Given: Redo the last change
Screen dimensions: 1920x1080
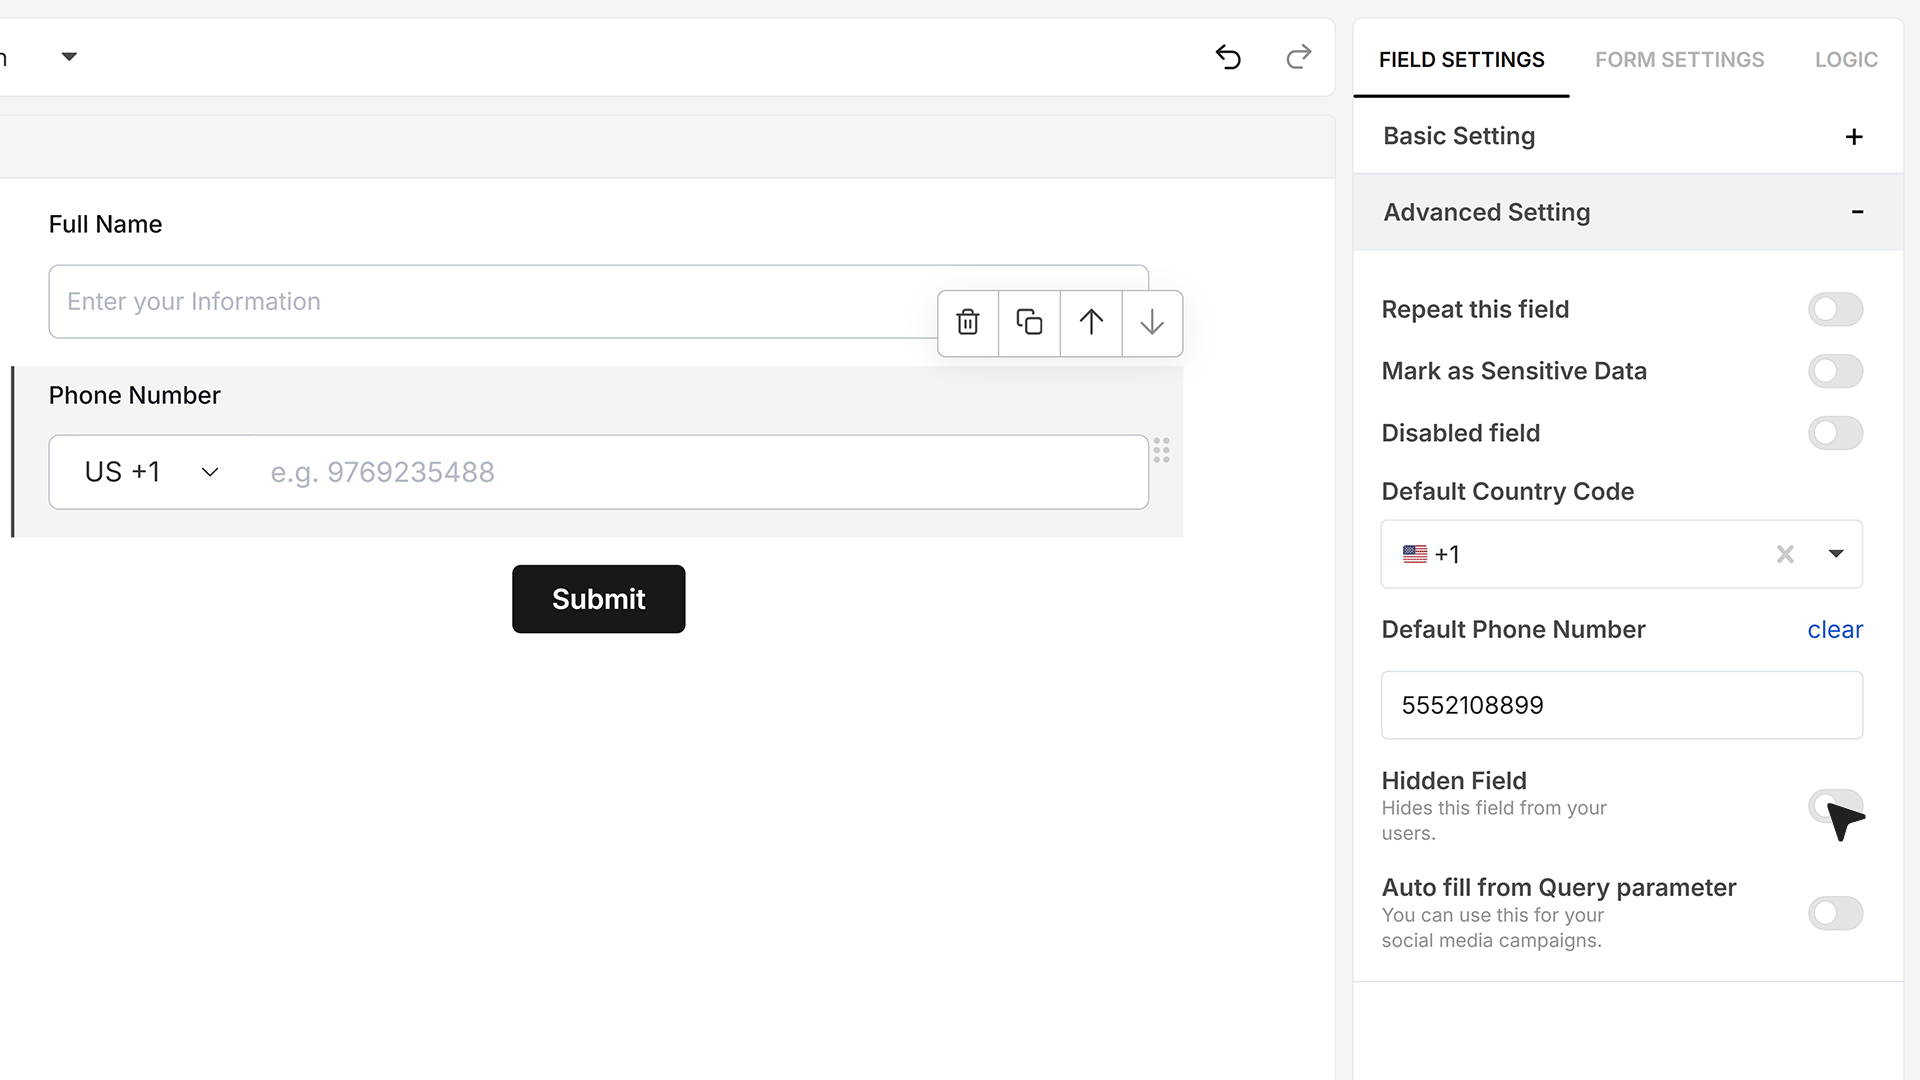Looking at the screenshot, I should click(x=1298, y=57).
